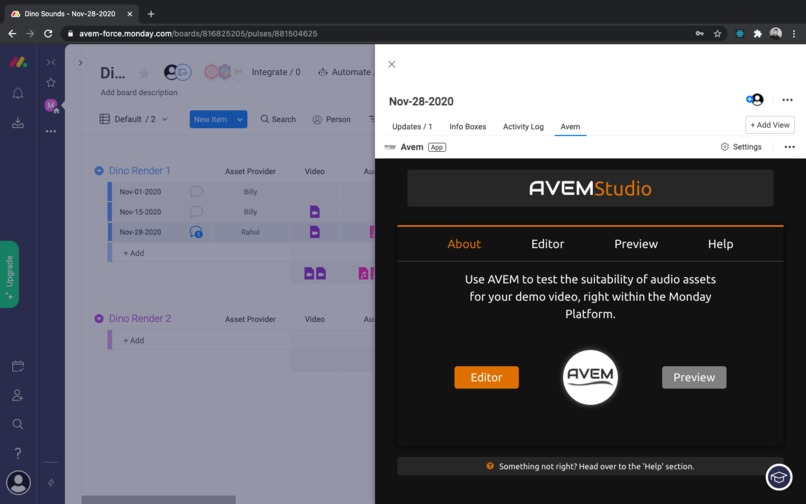The image size is (806, 504).
Task: Close the Nov-28-2020 item panel
Action: click(392, 64)
